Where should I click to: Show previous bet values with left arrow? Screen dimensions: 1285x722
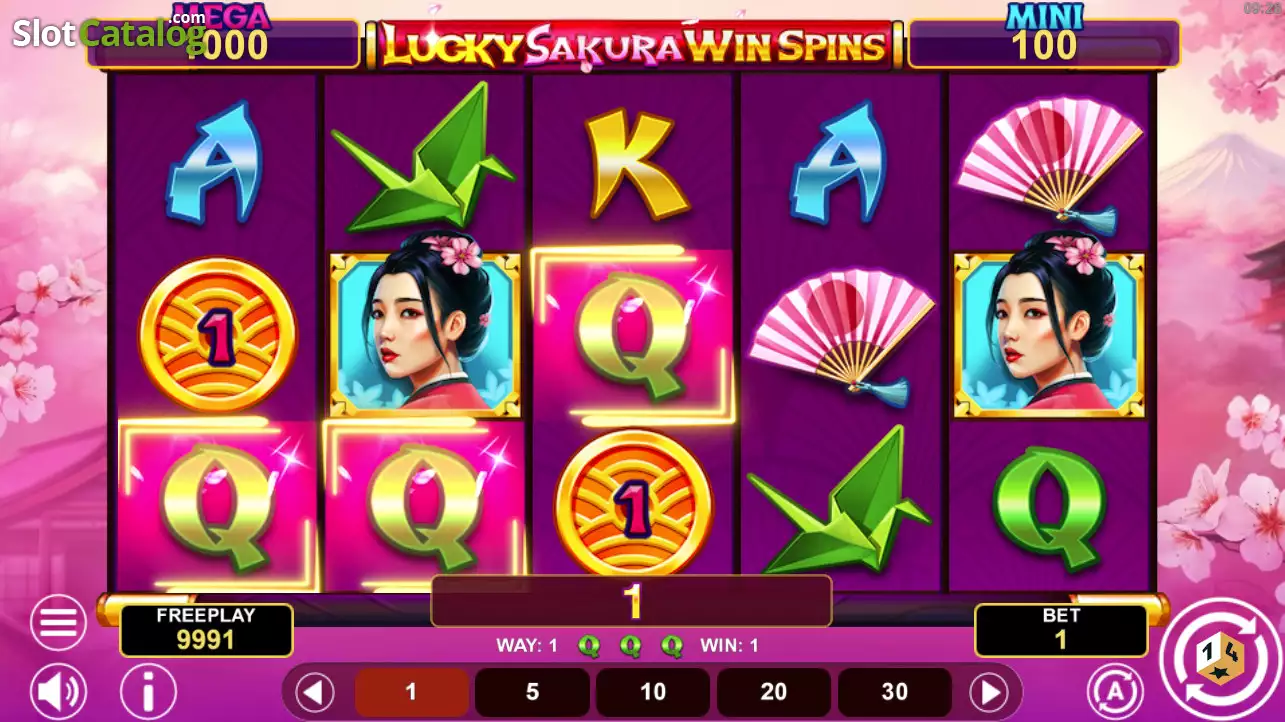click(316, 692)
